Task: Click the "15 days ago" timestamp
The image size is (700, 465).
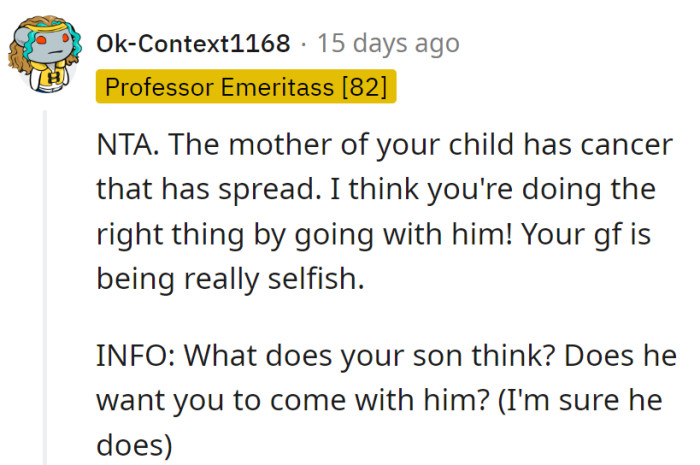Action: 388,44
